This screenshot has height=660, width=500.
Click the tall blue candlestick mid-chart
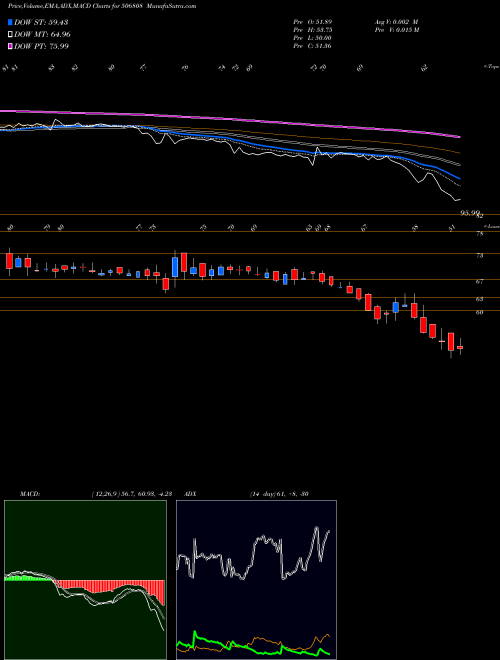(175, 267)
